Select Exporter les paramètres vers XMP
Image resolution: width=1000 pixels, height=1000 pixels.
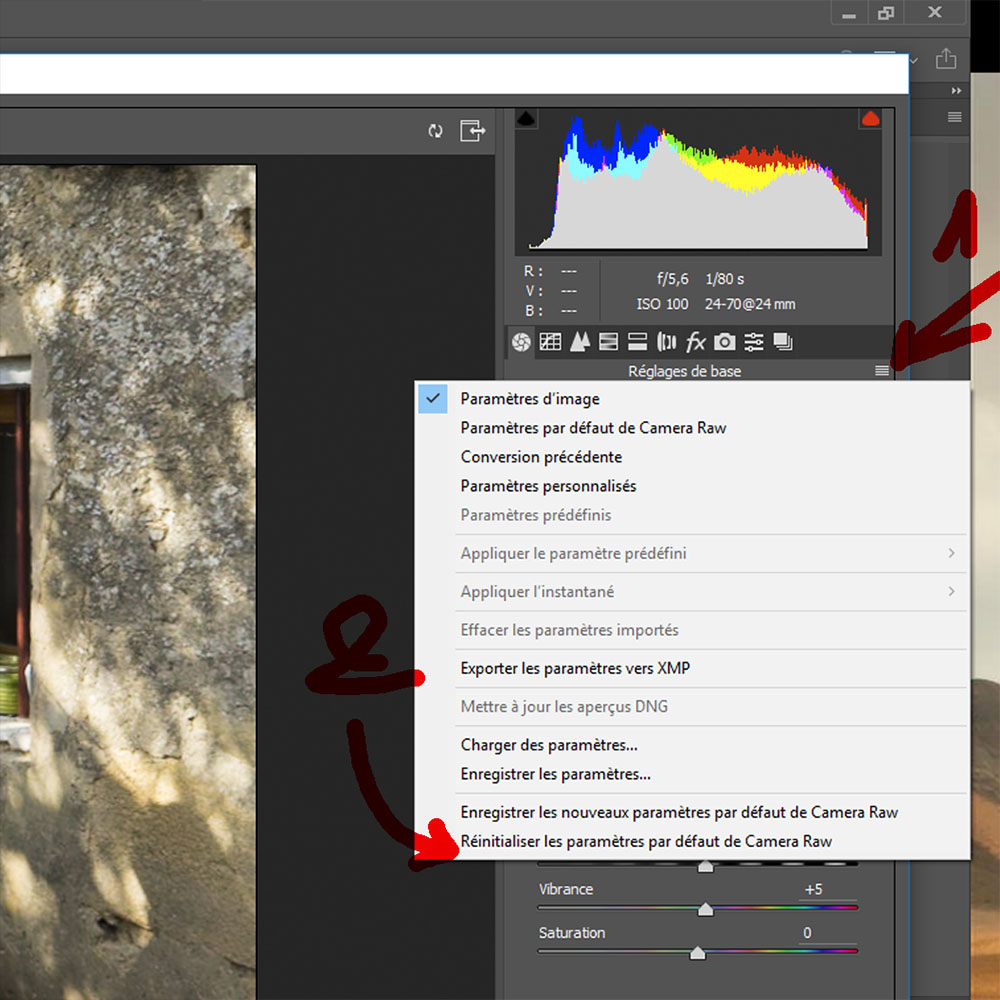tap(575, 668)
